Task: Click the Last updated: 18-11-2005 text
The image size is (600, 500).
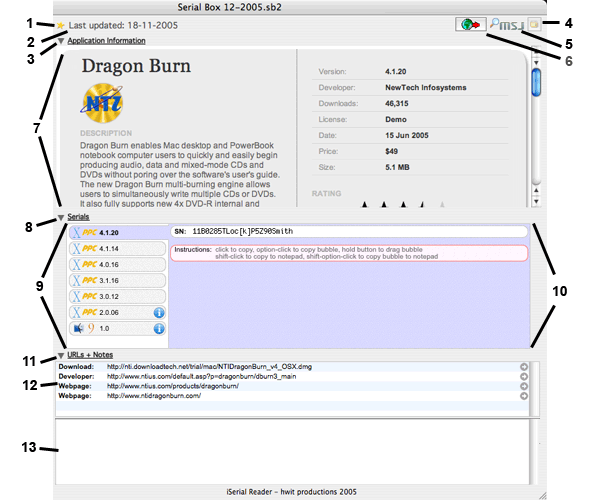Action: [123, 25]
